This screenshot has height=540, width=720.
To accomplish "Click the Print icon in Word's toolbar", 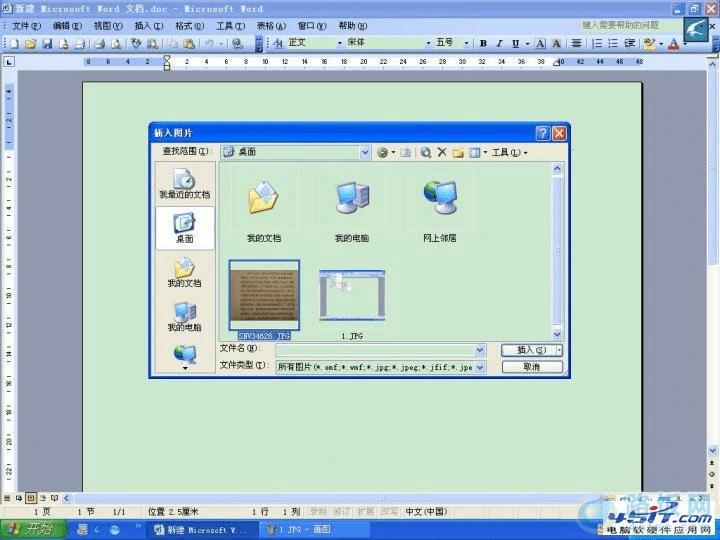I will click(100, 44).
